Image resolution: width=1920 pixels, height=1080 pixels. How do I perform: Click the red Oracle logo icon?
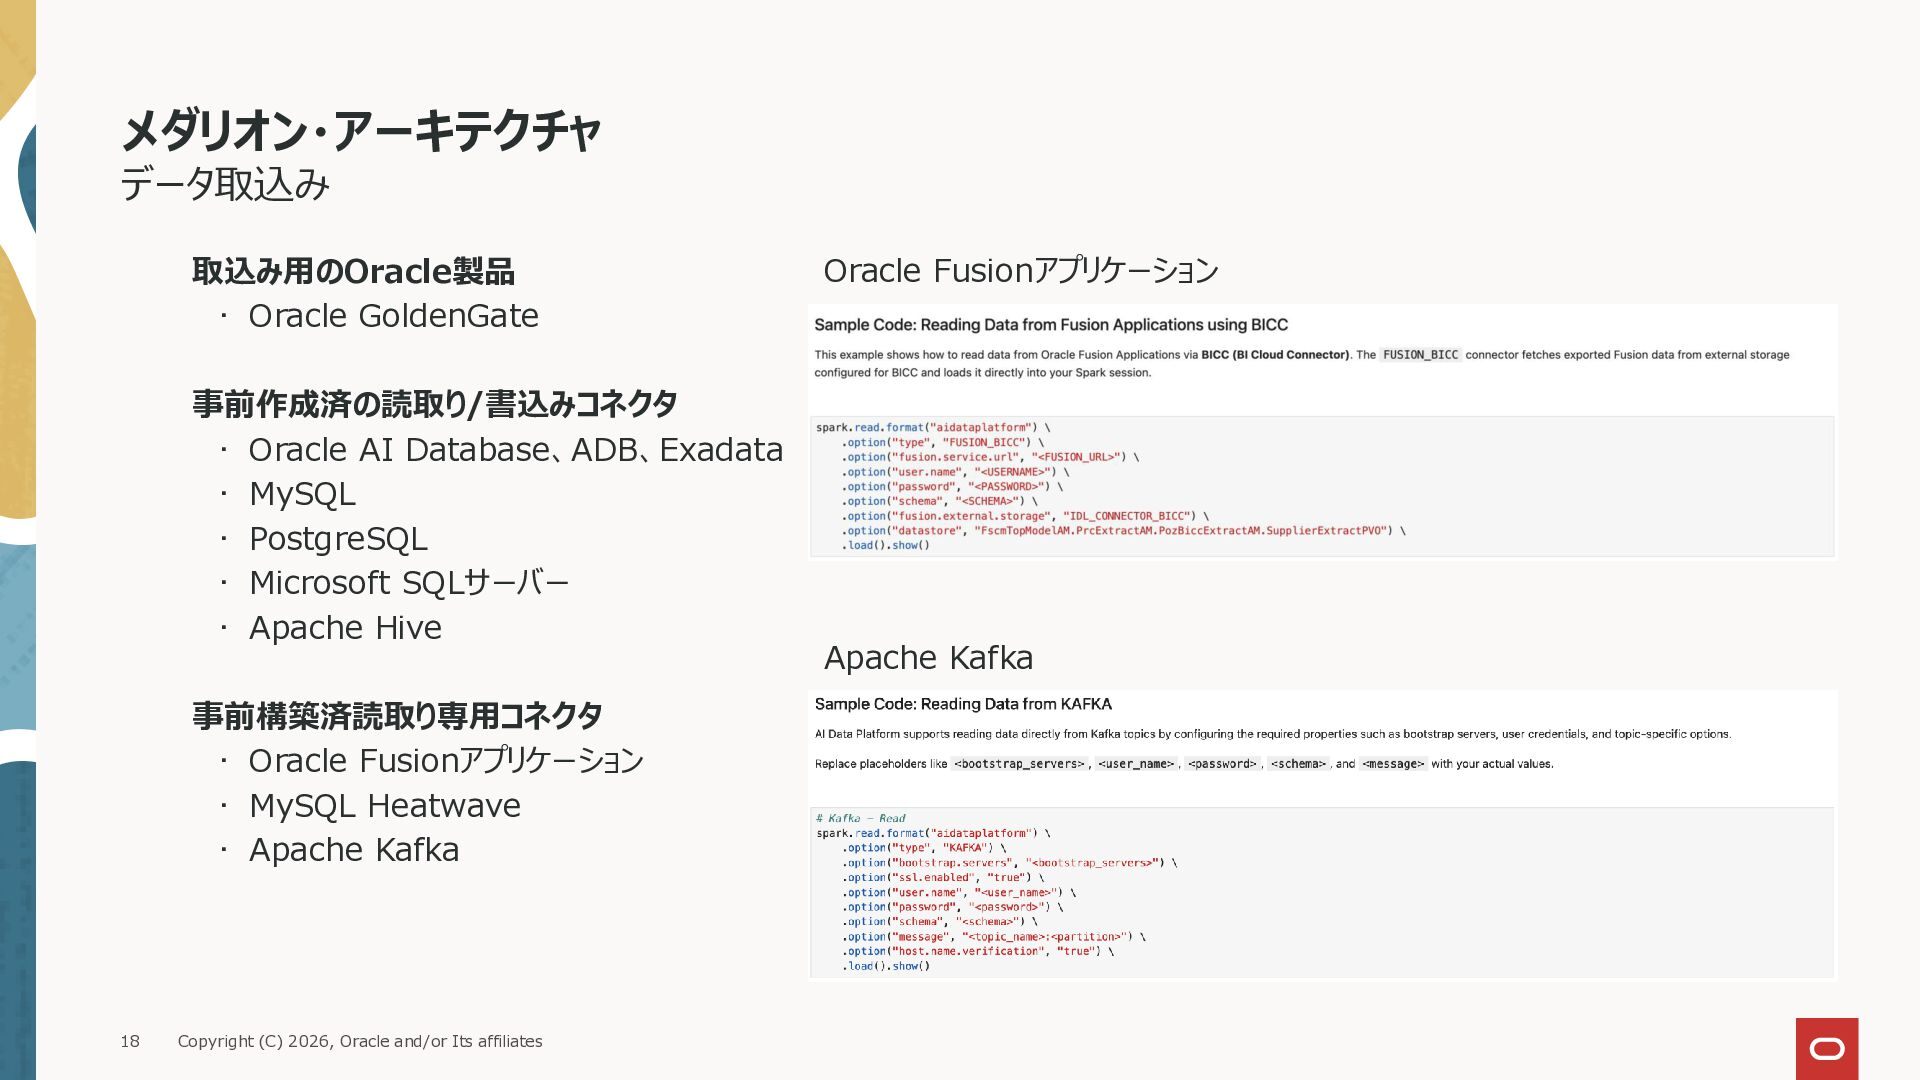(x=1826, y=1048)
